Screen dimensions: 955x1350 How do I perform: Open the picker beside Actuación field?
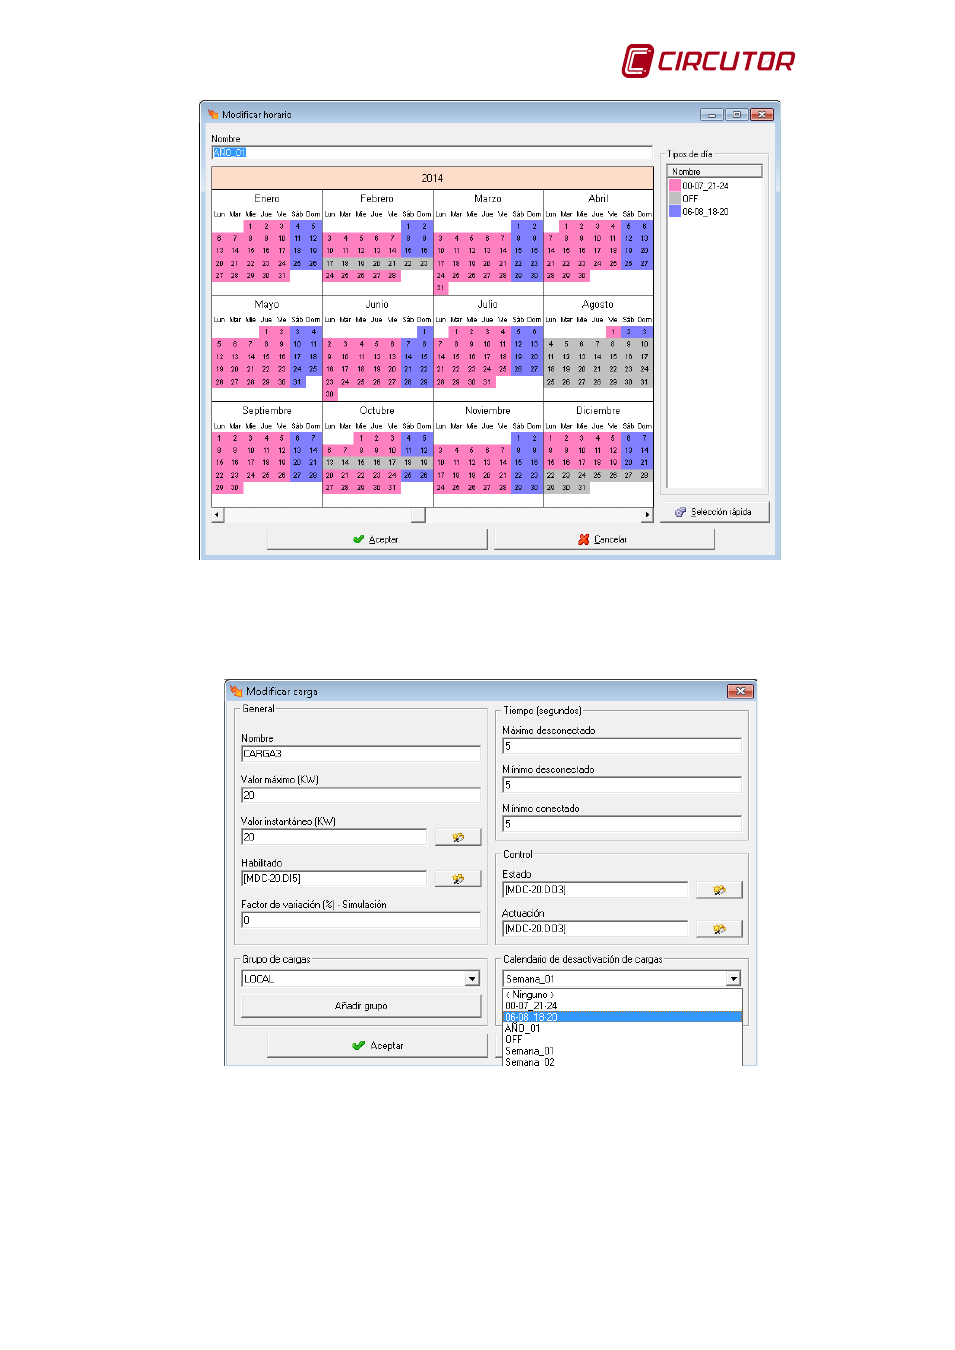pyautogui.click(x=719, y=928)
